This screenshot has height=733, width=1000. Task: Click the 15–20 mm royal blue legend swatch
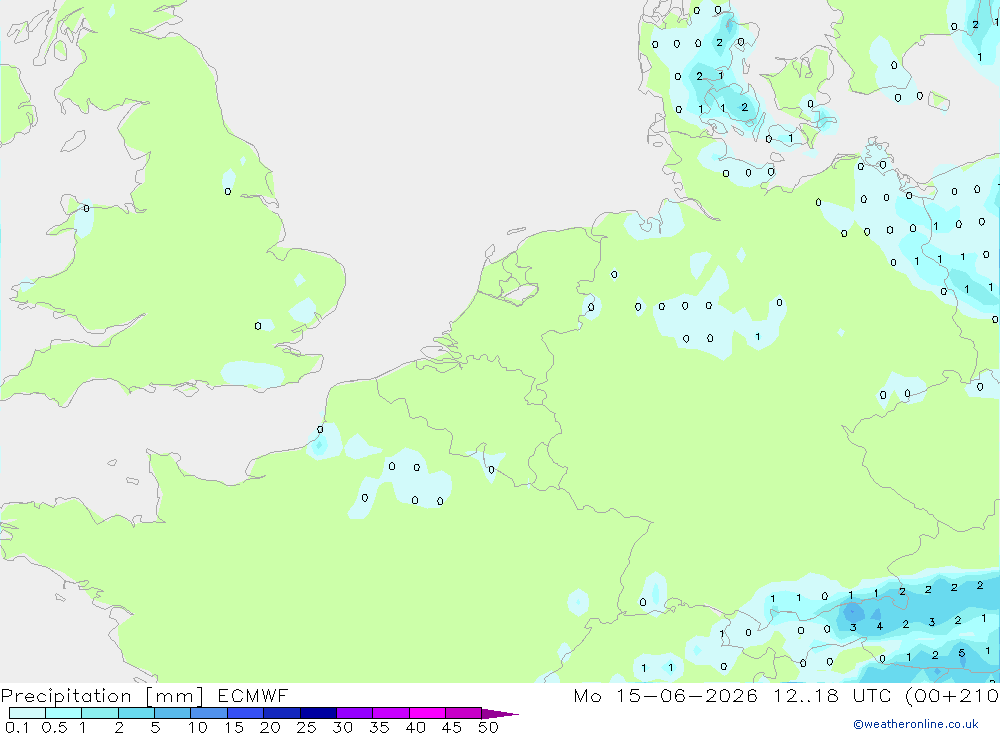246,713
